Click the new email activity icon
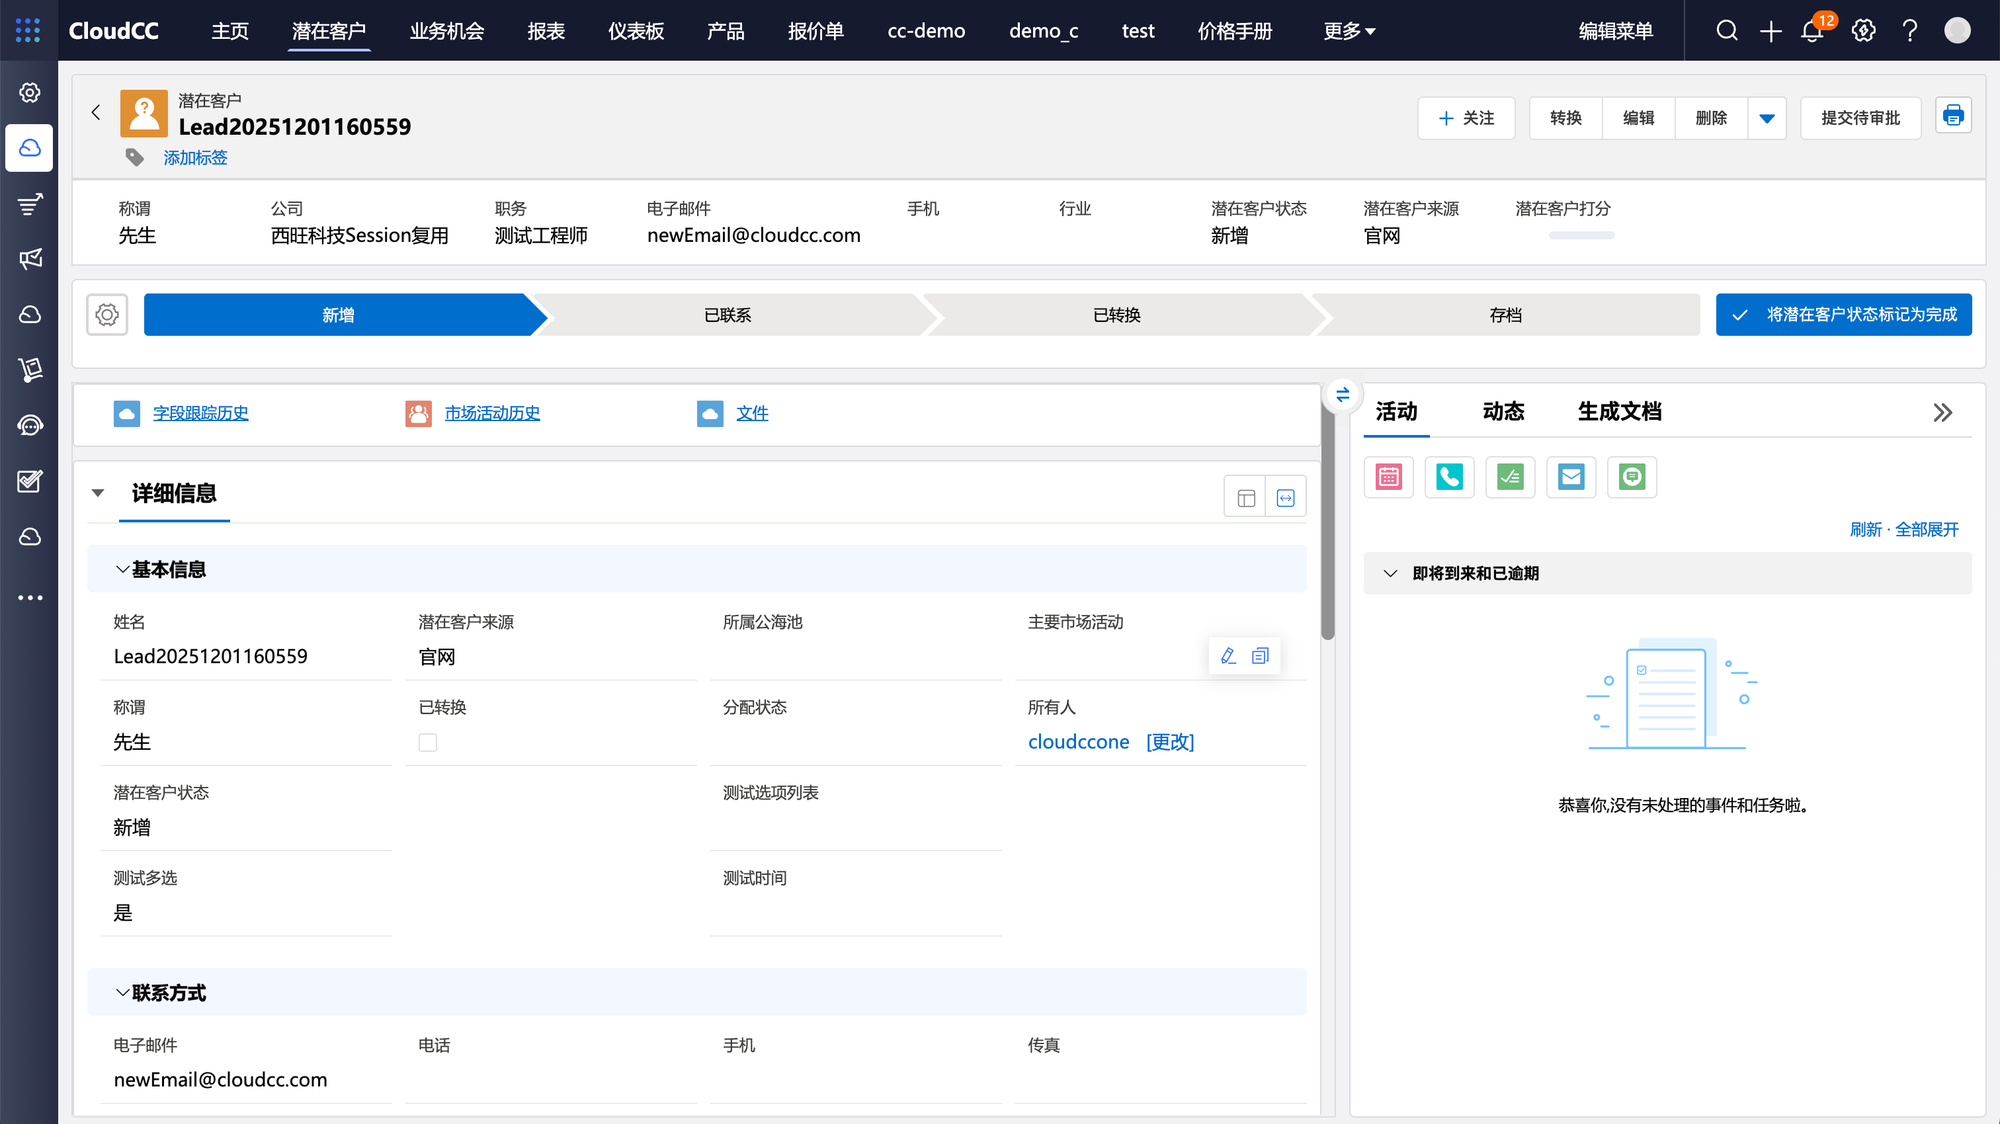This screenshot has width=2000, height=1124. [x=1571, y=477]
